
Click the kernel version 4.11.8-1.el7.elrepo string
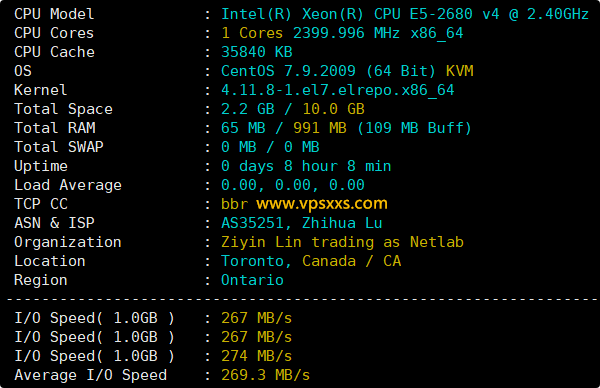click(x=338, y=90)
